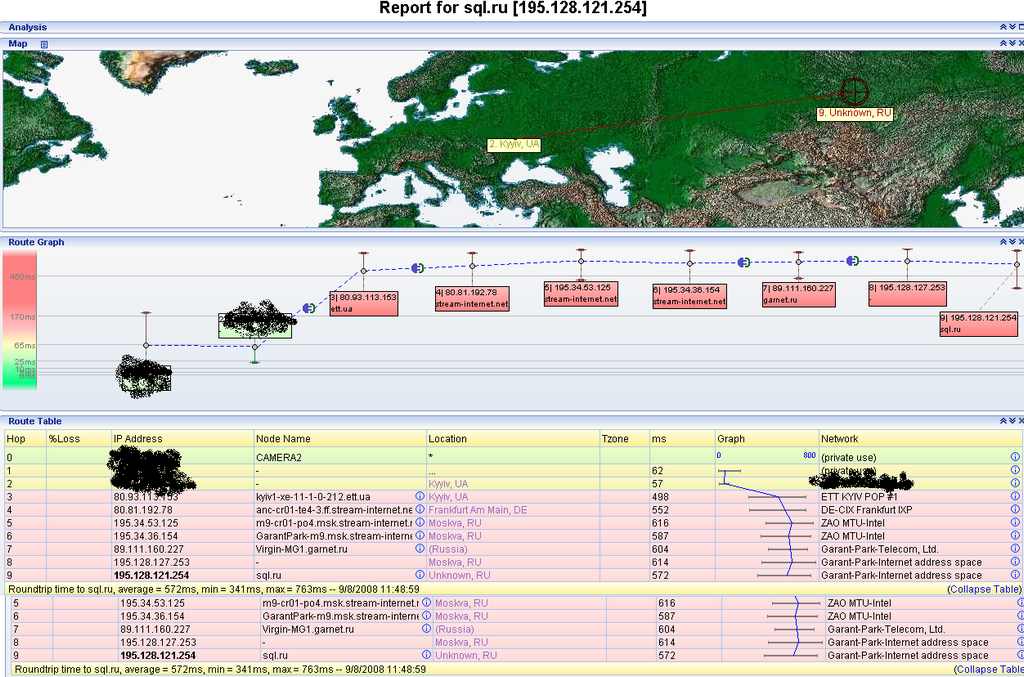Collapse the Map panel using its header arrows
1024x677 pixels.
click(1003, 44)
